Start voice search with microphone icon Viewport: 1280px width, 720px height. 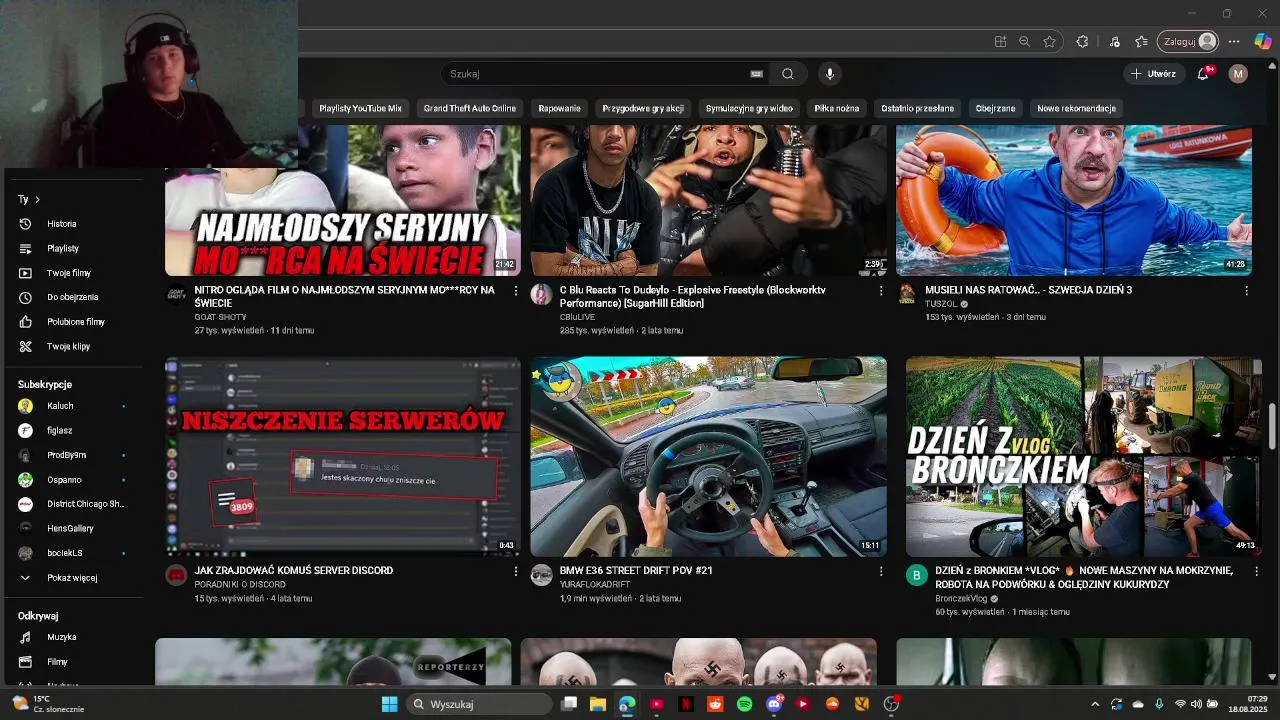[x=829, y=74]
